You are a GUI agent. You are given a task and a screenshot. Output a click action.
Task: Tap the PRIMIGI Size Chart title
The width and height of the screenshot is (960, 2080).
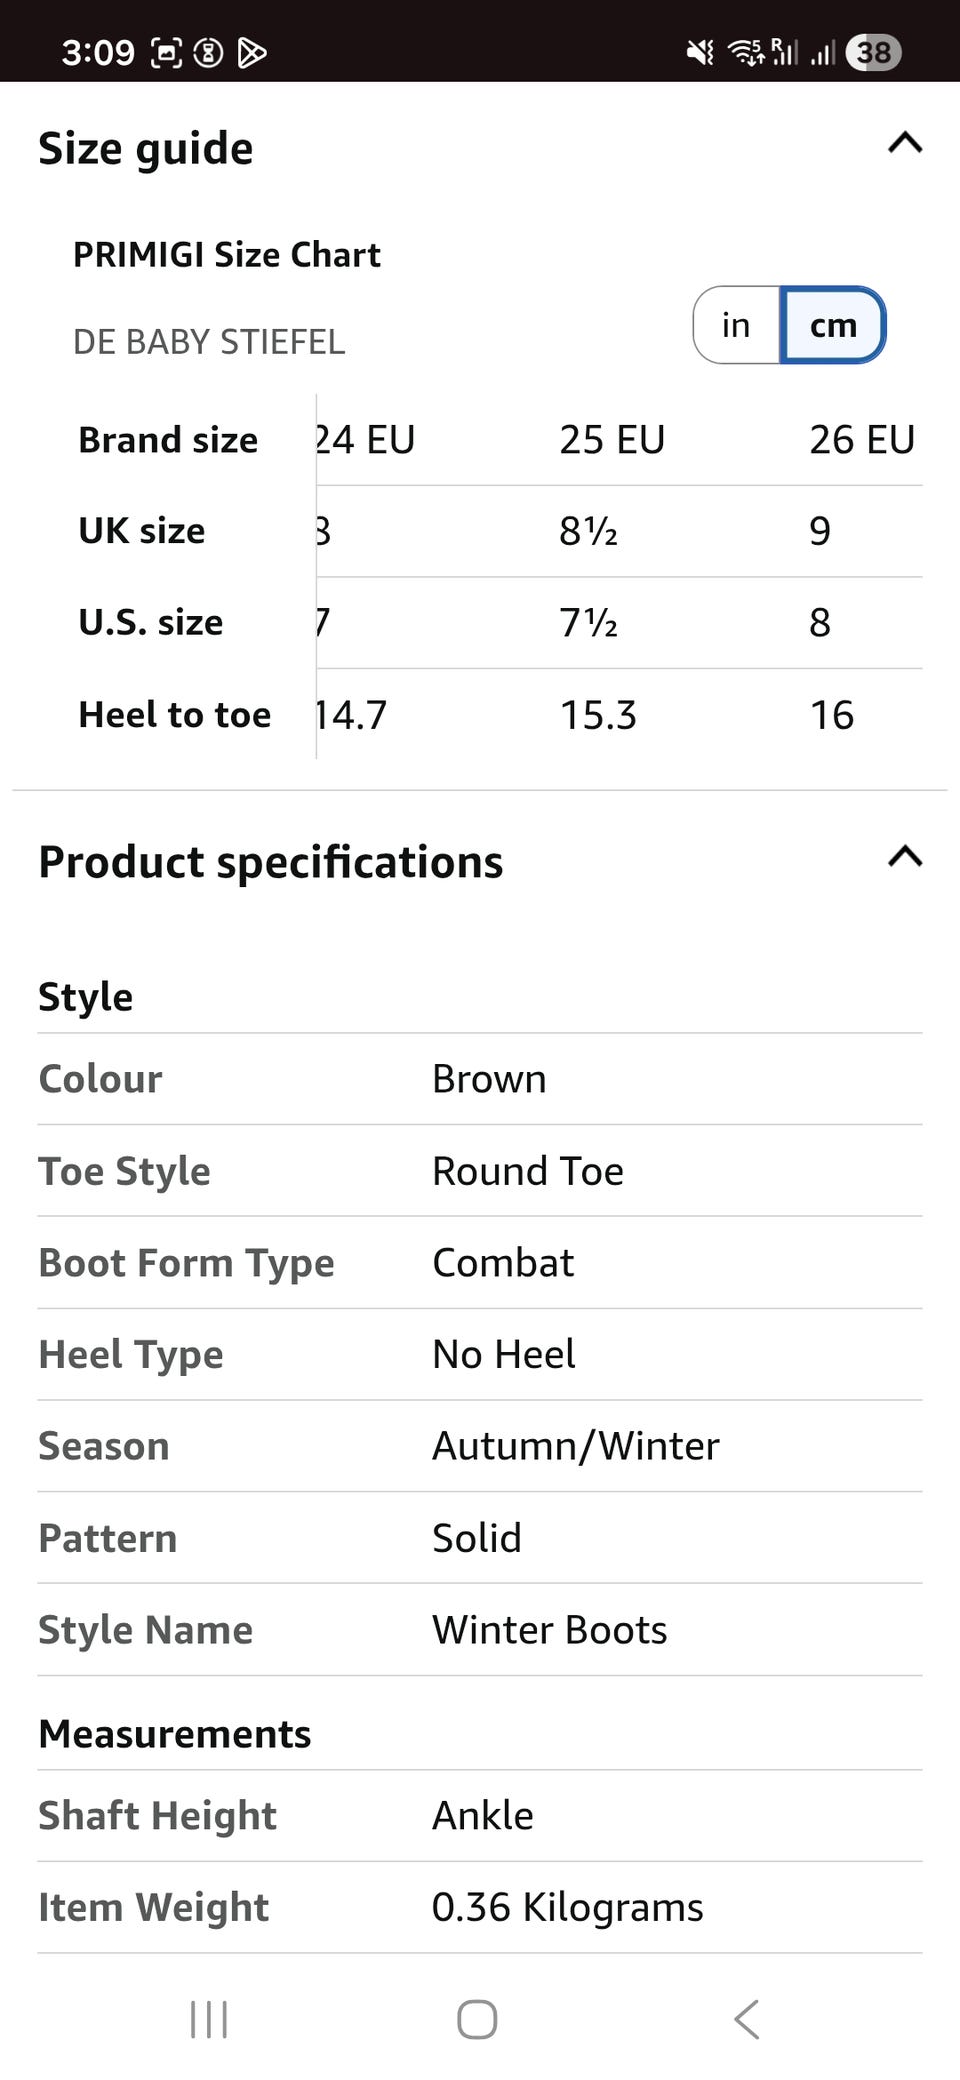click(x=227, y=255)
